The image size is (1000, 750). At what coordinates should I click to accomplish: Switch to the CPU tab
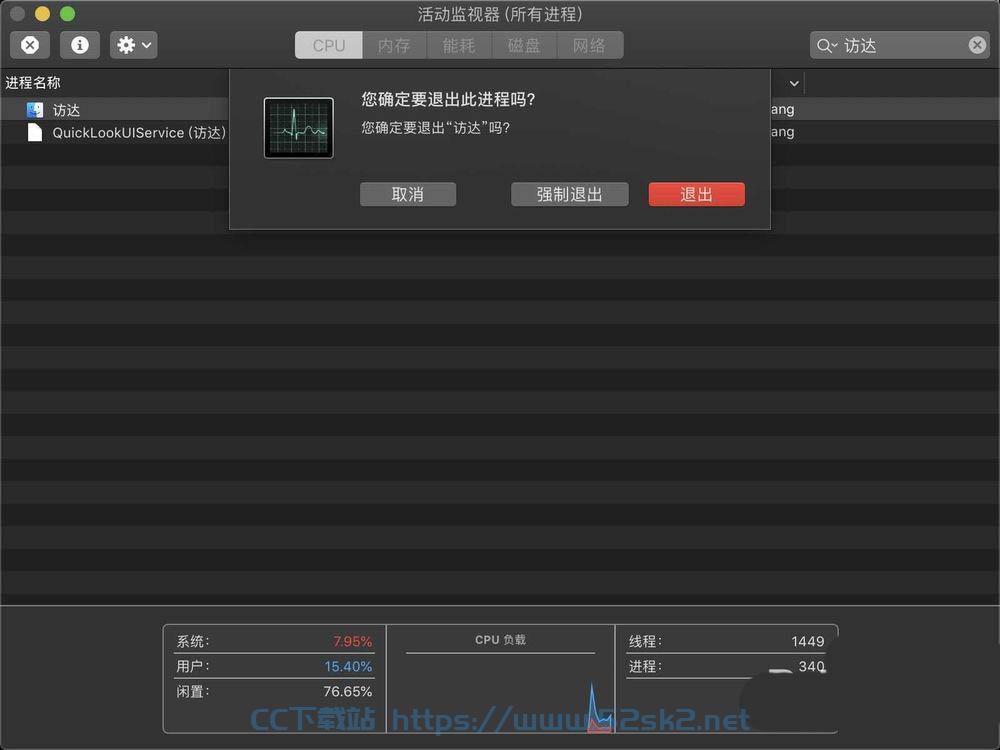coord(328,45)
